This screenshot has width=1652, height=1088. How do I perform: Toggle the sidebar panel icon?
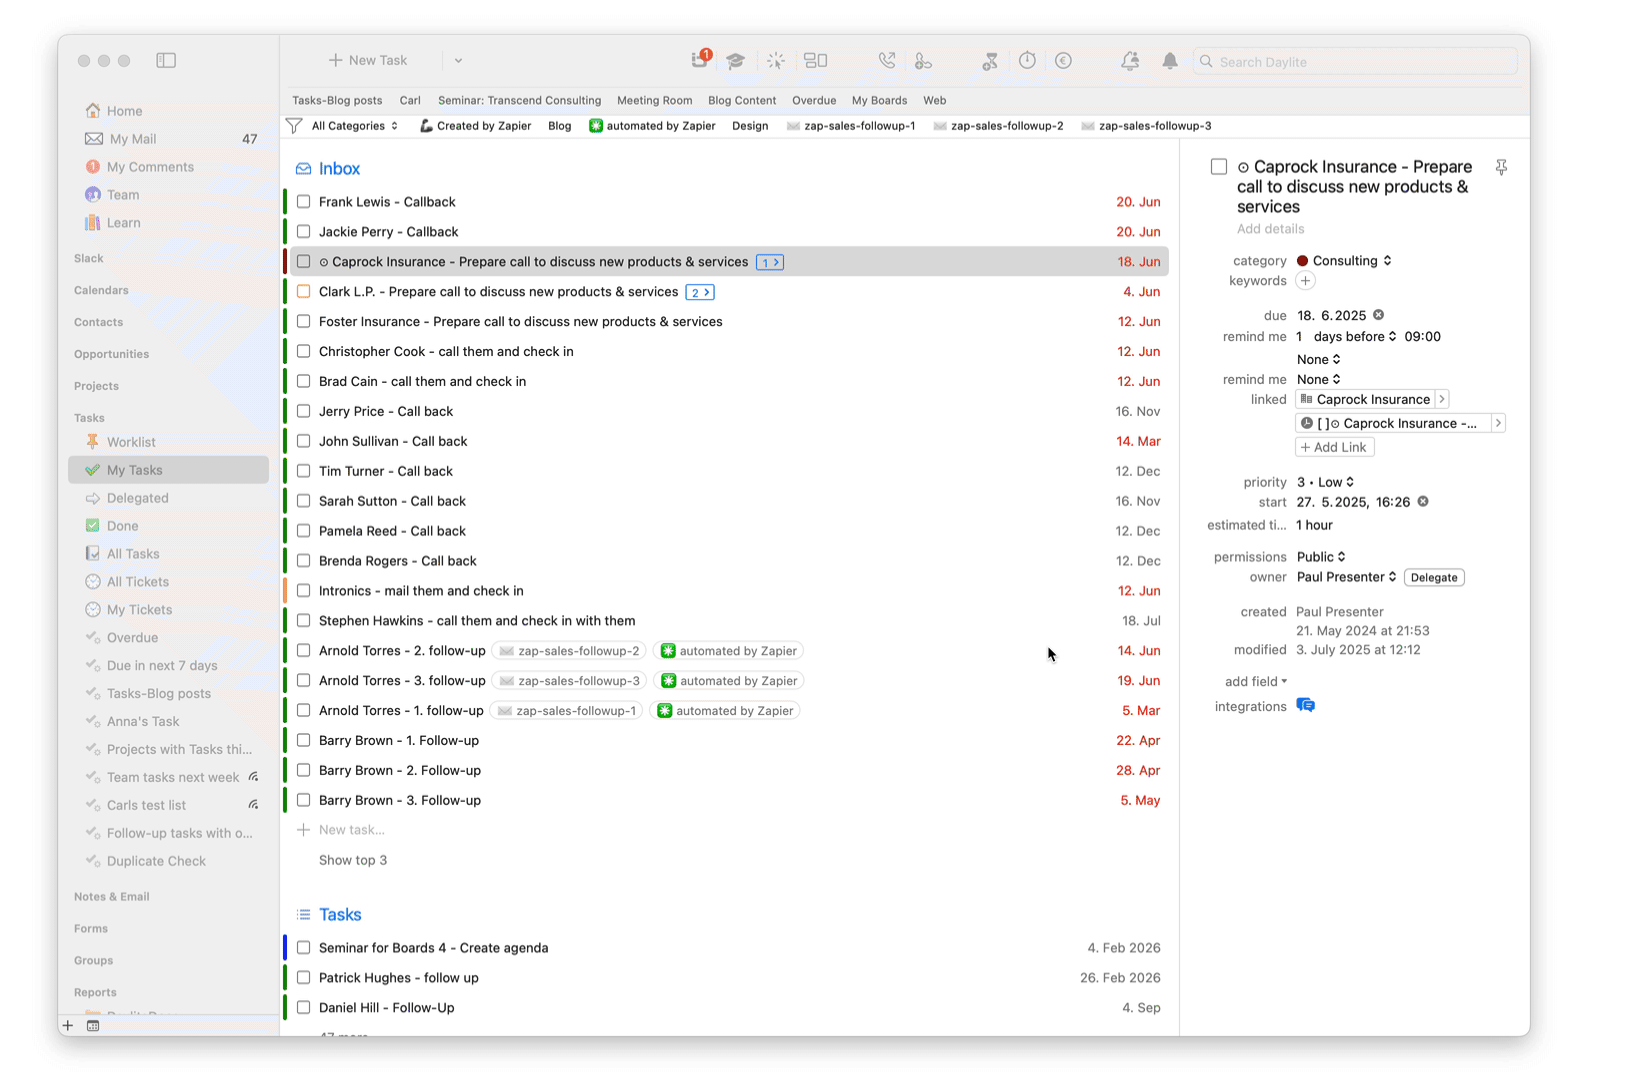tap(166, 61)
